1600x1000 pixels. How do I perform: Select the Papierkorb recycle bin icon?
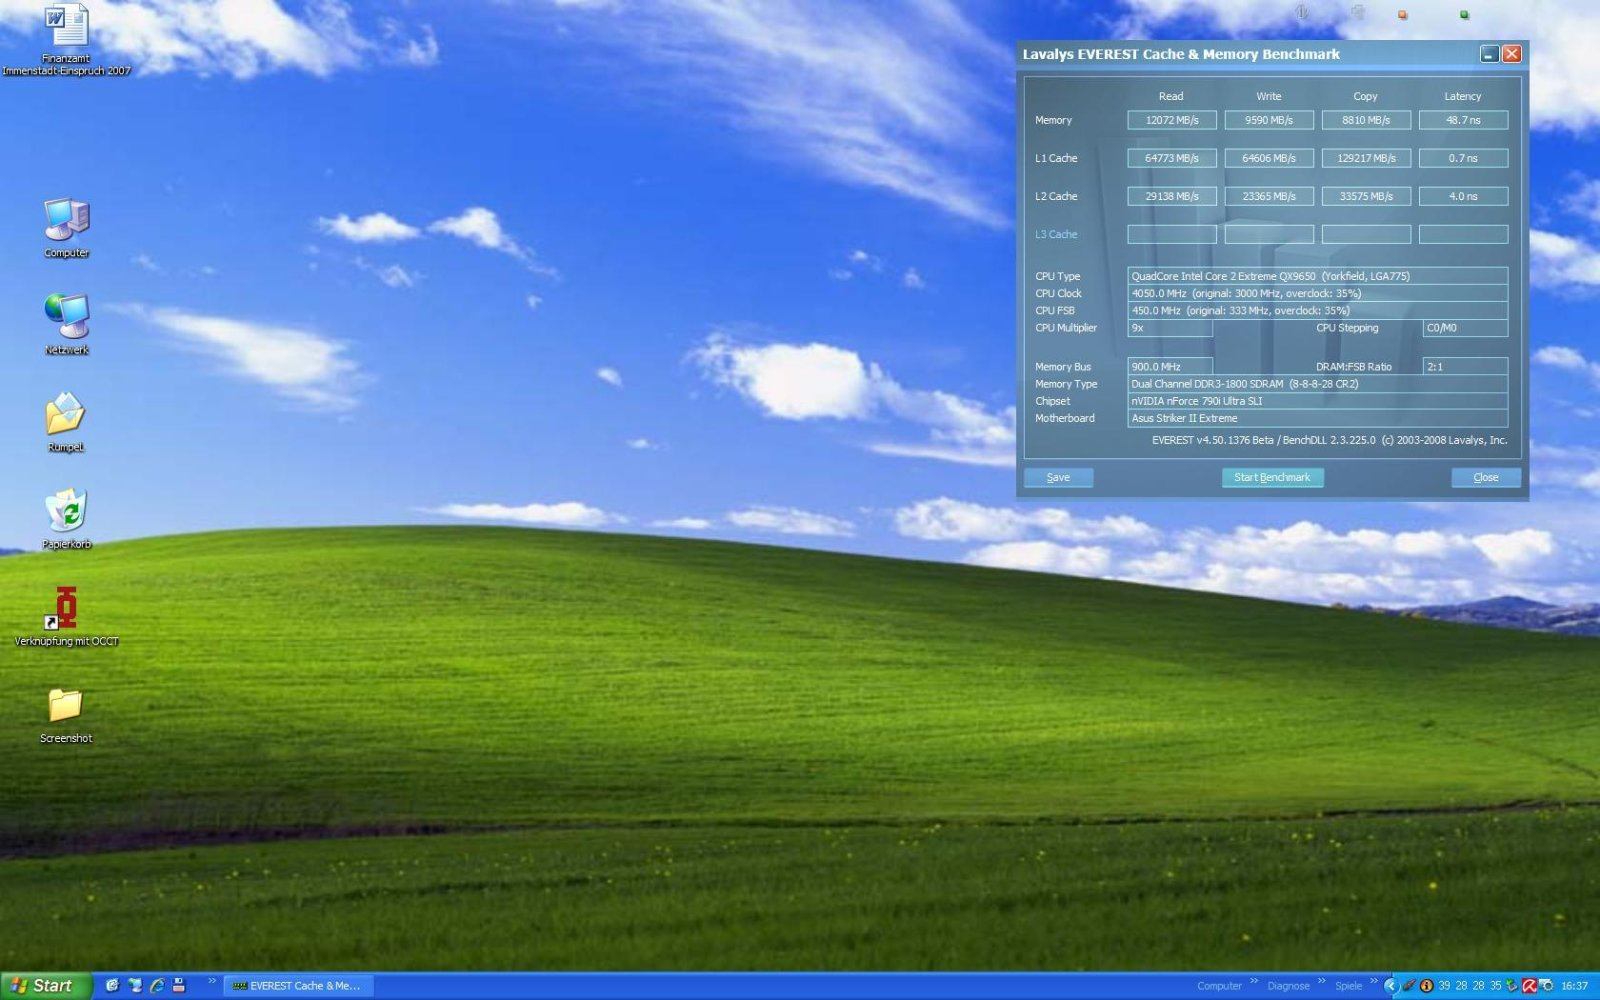point(66,519)
